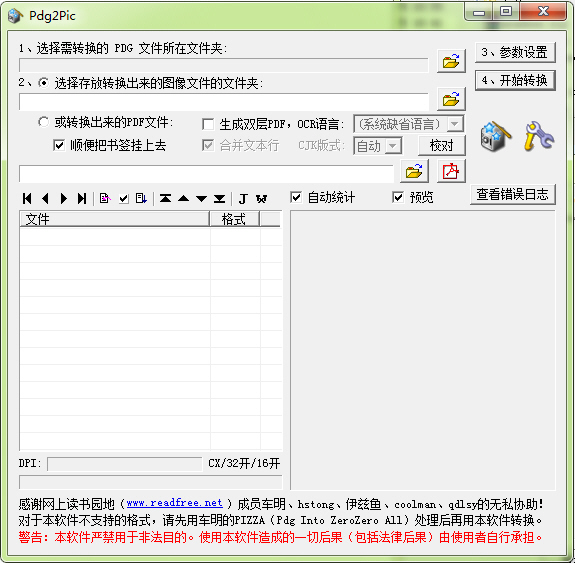This screenshot has width=575, height=563.
Task: Click the 校对 button
Action: pos(442,146)
